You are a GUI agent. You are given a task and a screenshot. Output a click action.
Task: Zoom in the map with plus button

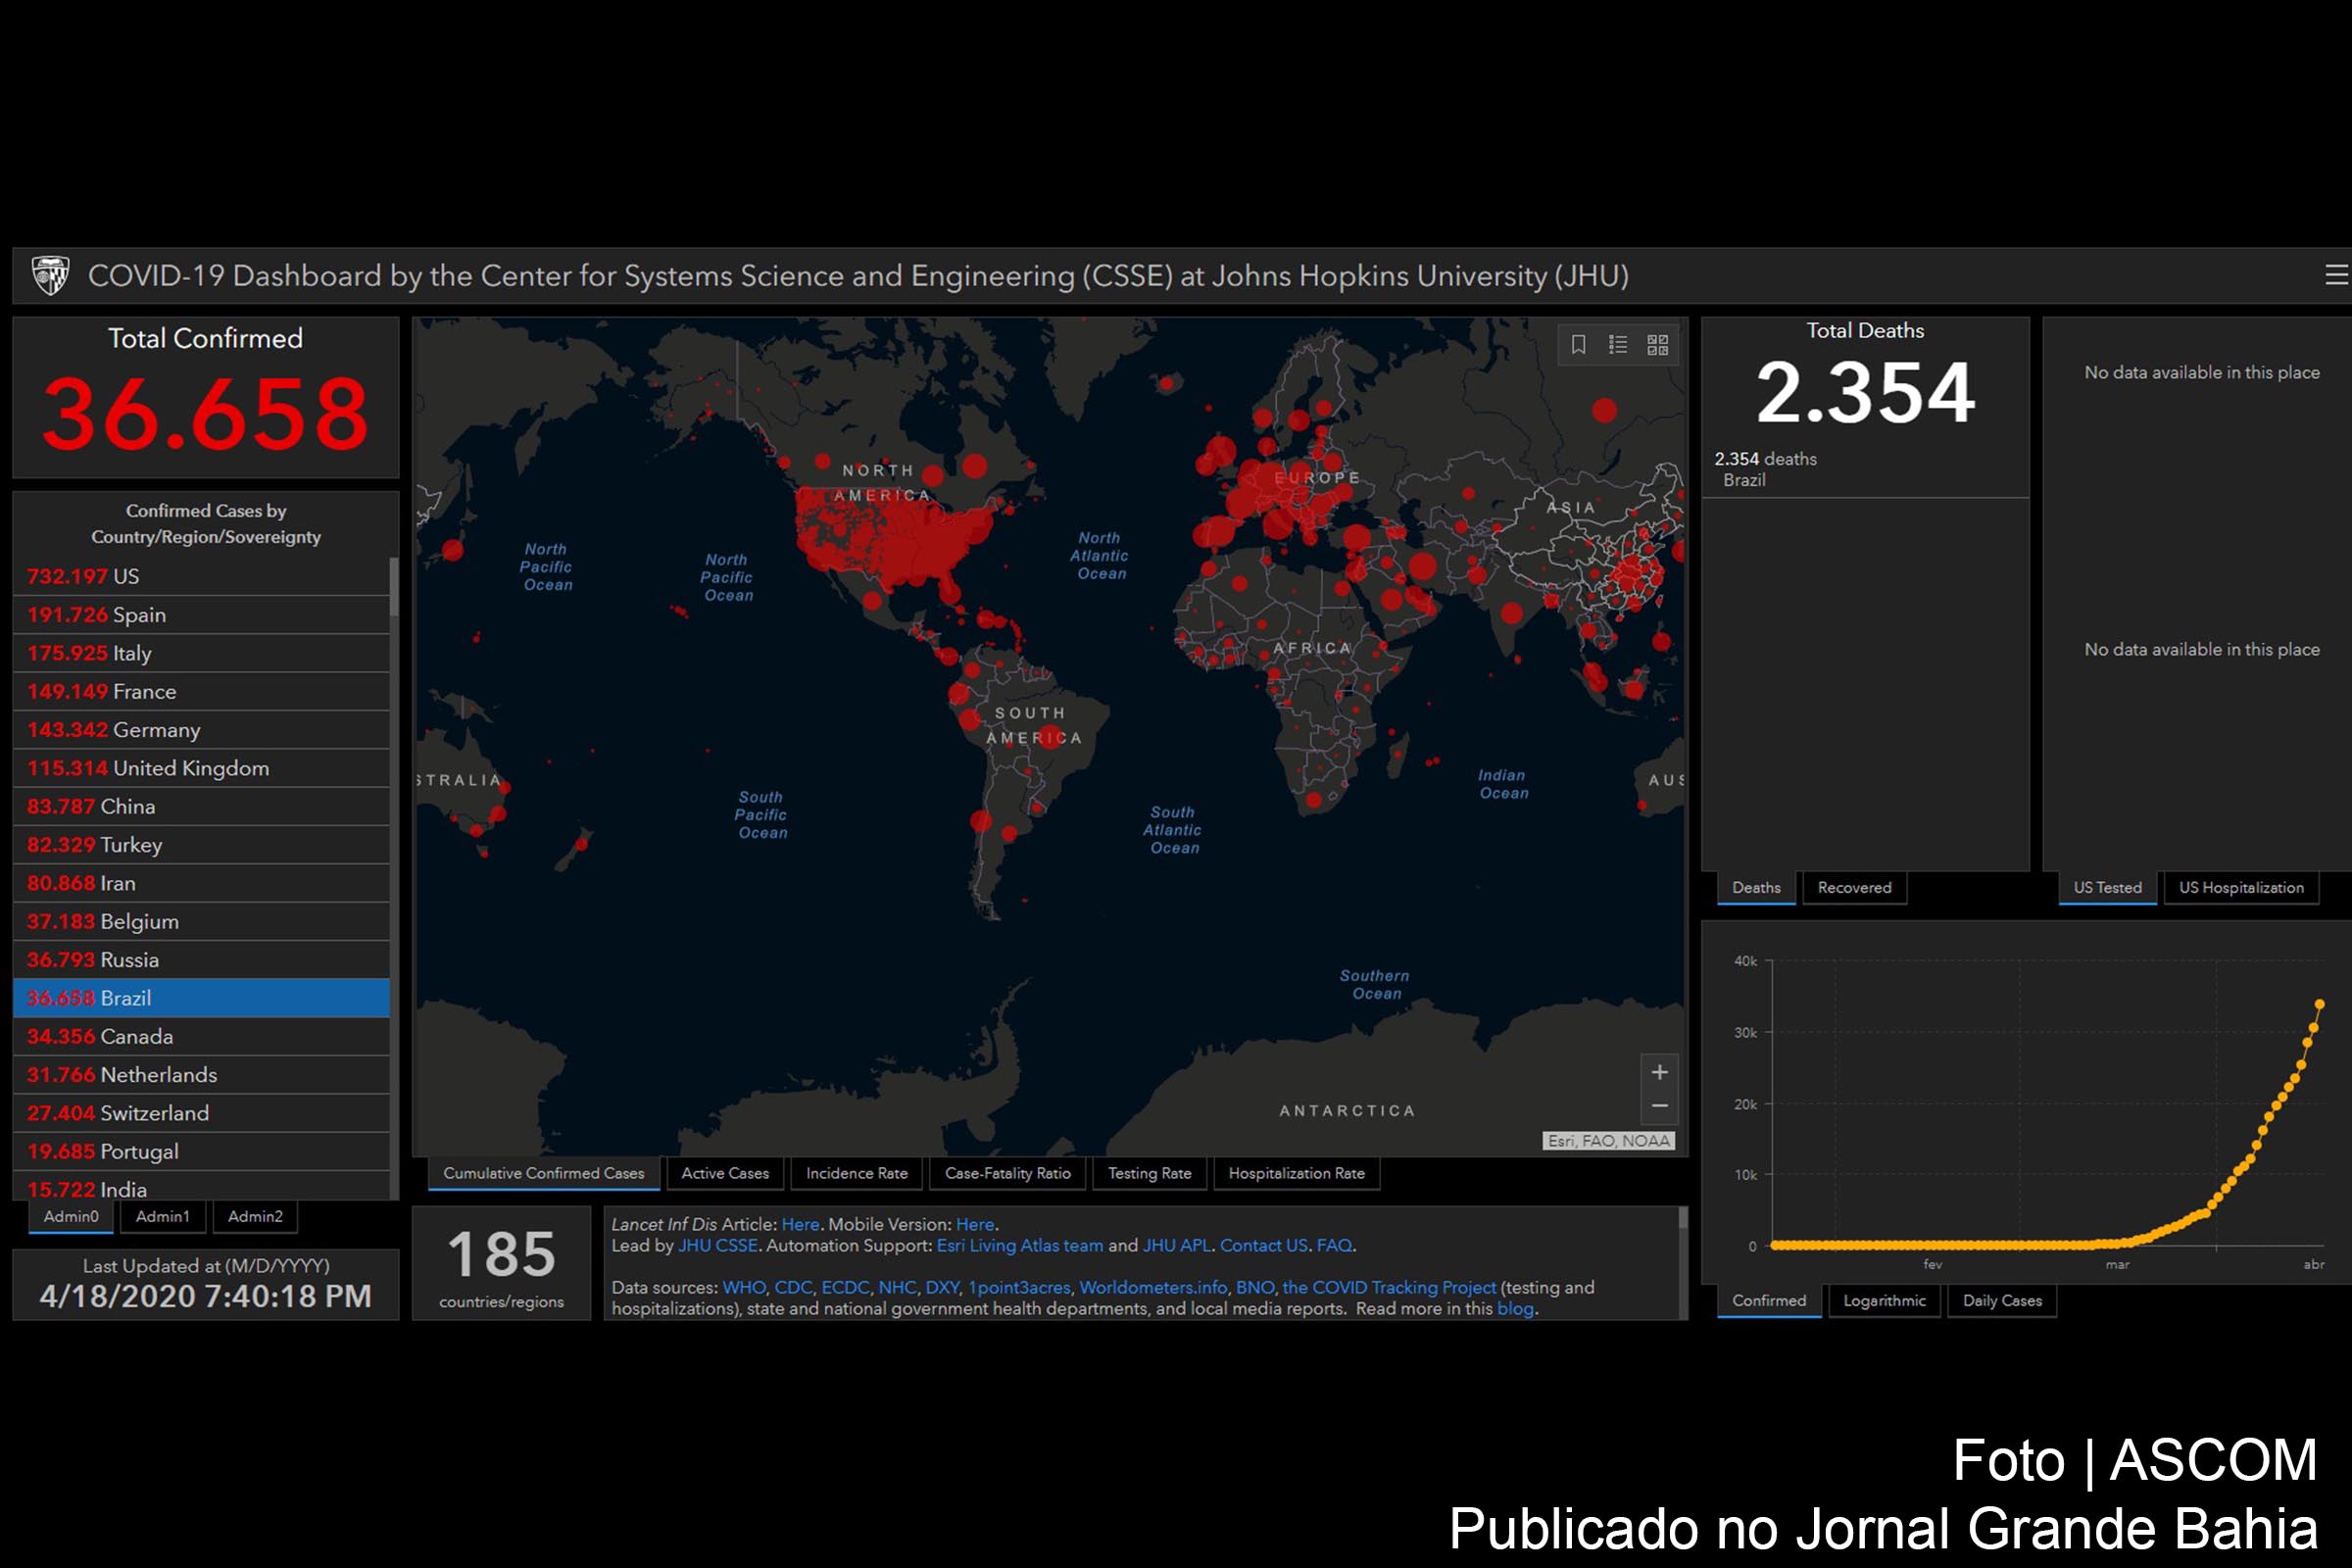[1660, 1072]
